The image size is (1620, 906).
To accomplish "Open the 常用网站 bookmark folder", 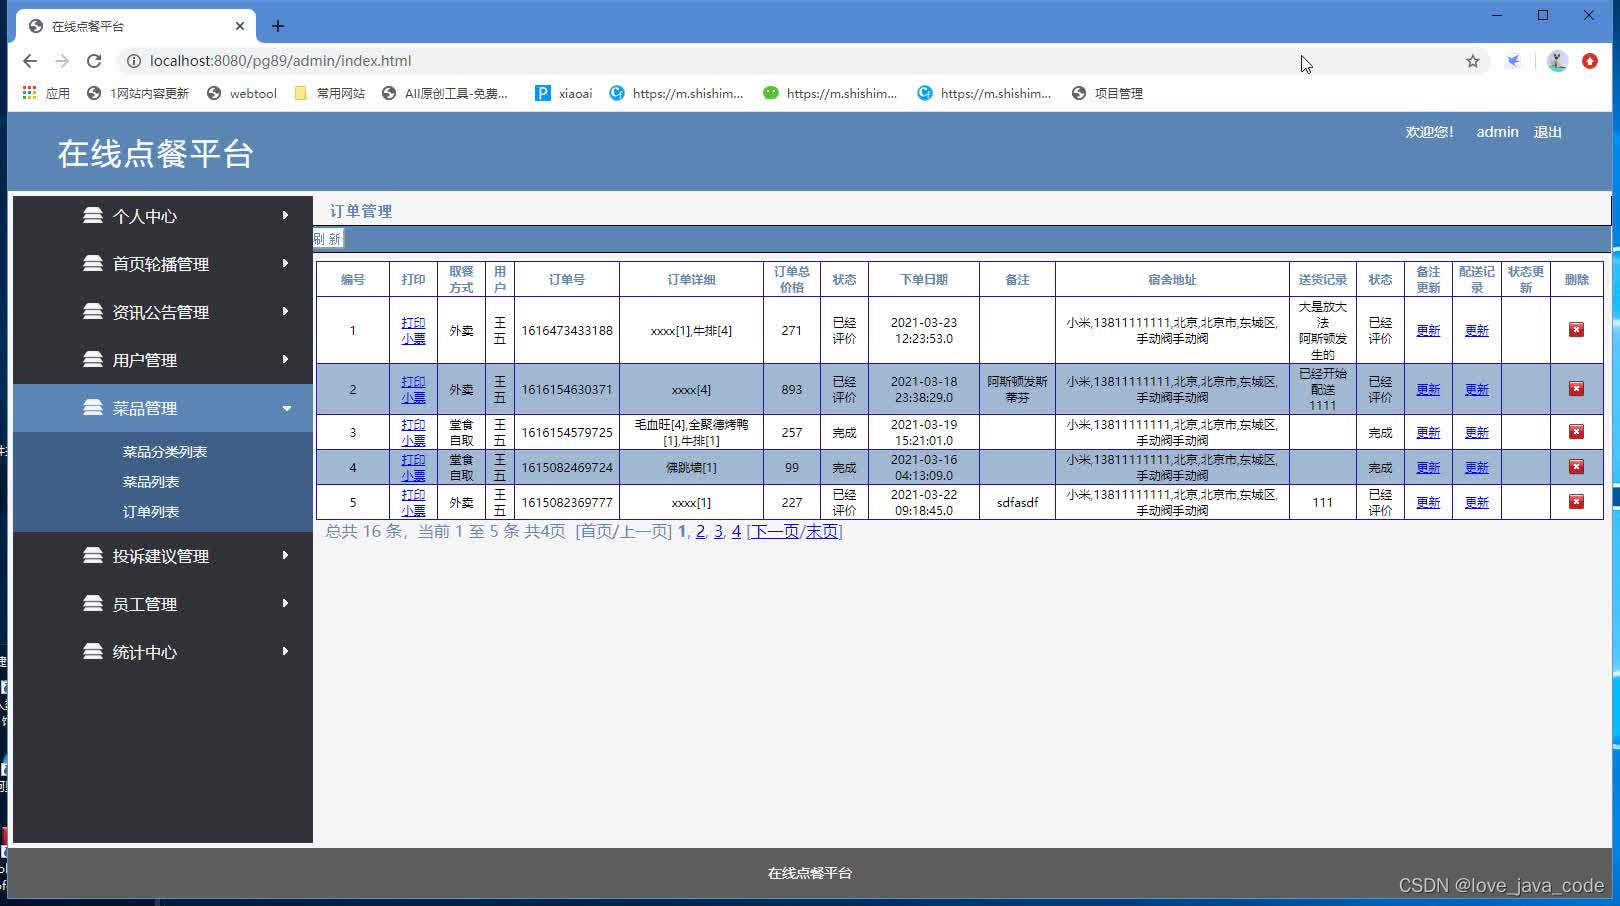I will [329, 93].
